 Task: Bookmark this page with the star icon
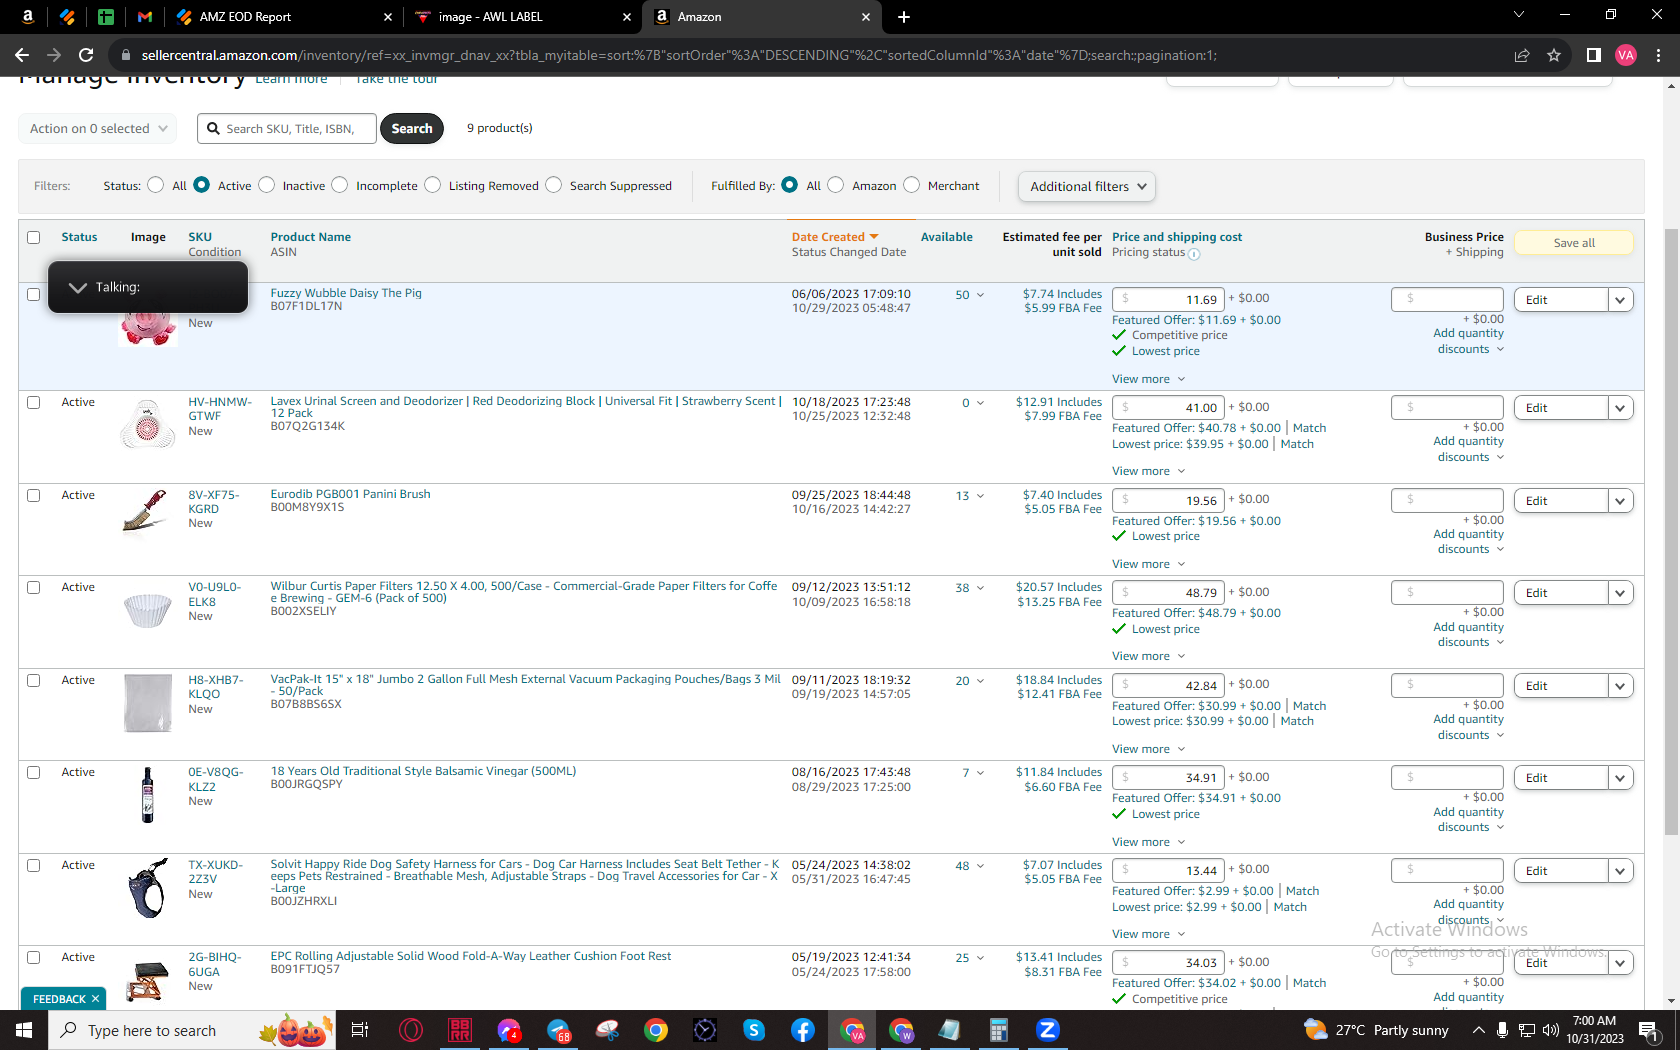click(x=1554, y=55)
